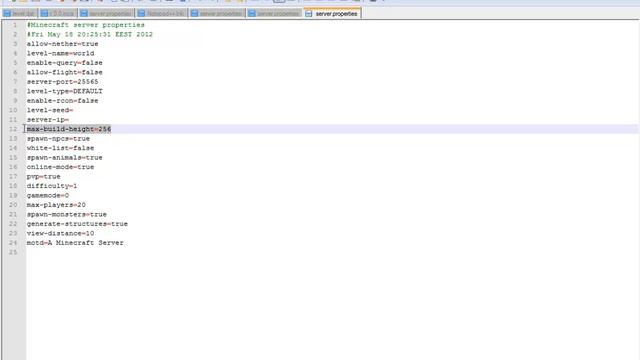
Task: Click the highlighted max-build-height=256 line
Action: pos(69,129)
